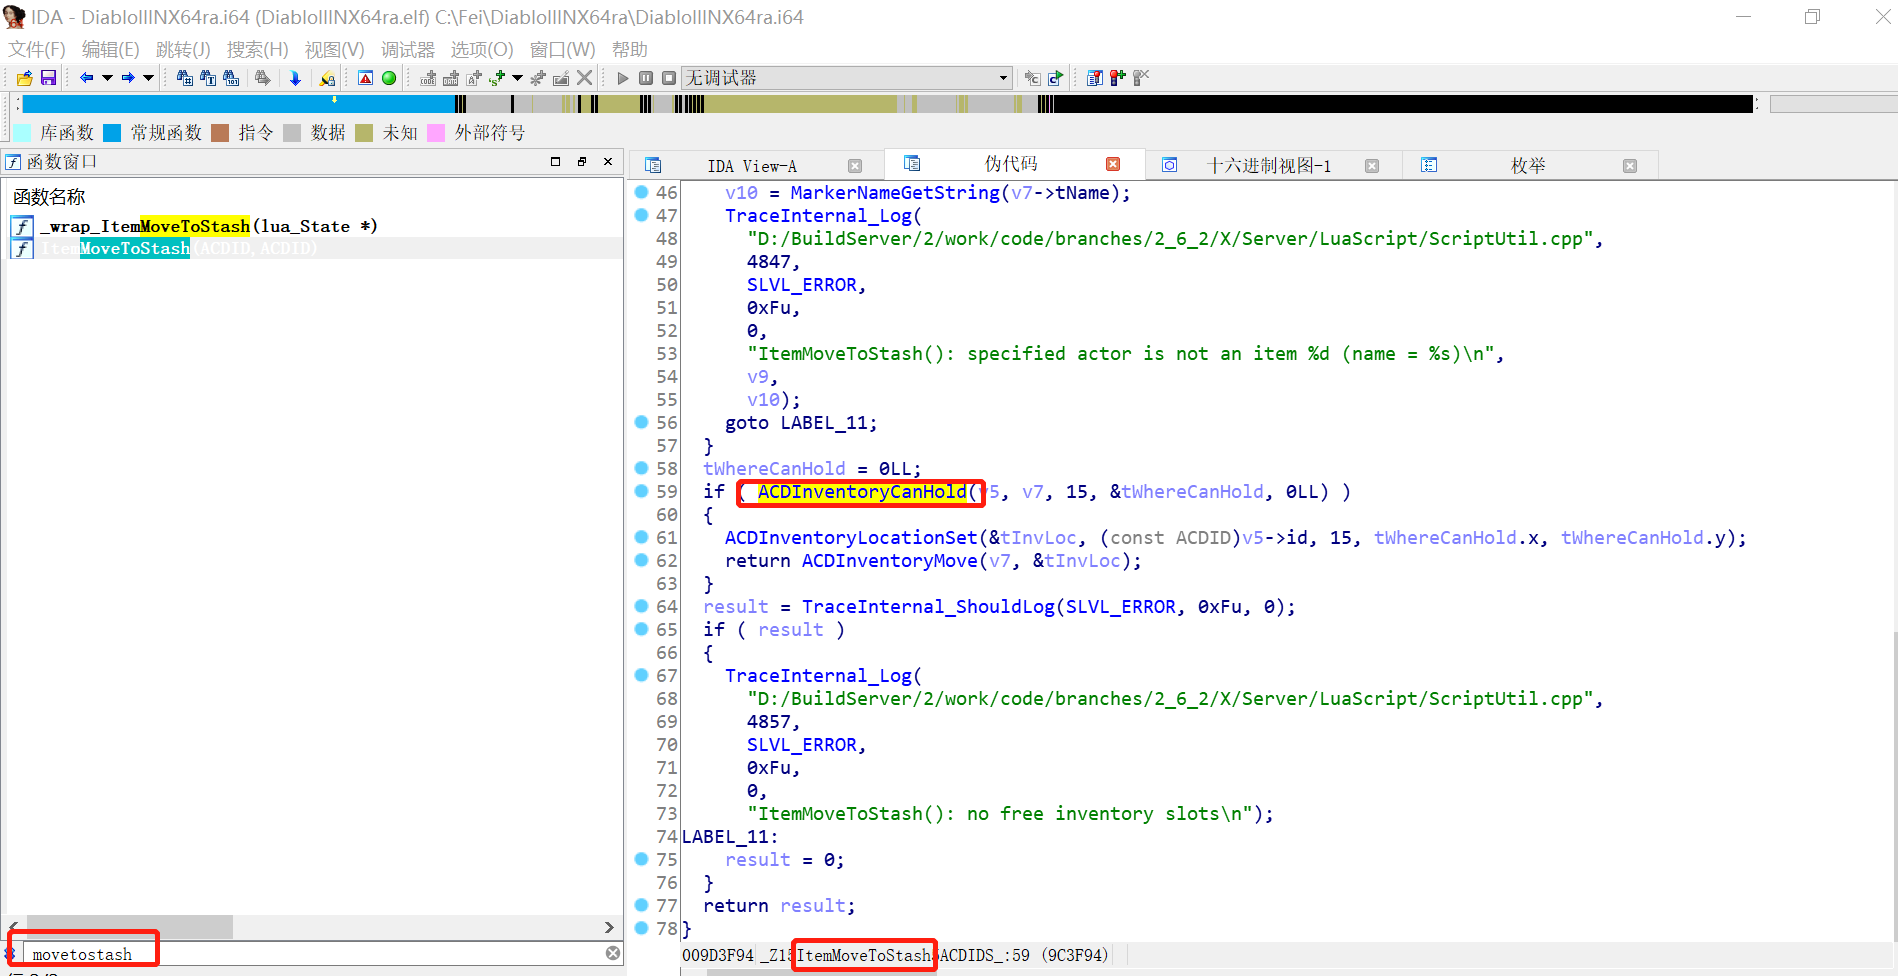The height and width of the screenshot is (976, 1898).
Task: Expand the dropdown arrow beside the green plus icon
Action: (517, 78)
